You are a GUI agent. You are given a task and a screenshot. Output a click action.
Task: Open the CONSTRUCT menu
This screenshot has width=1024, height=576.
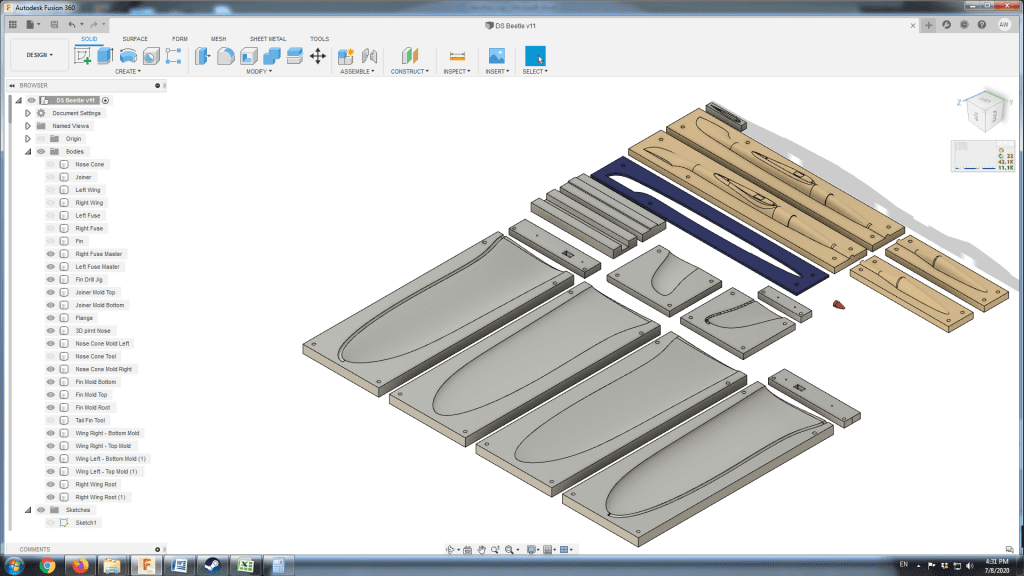[409, 72]
